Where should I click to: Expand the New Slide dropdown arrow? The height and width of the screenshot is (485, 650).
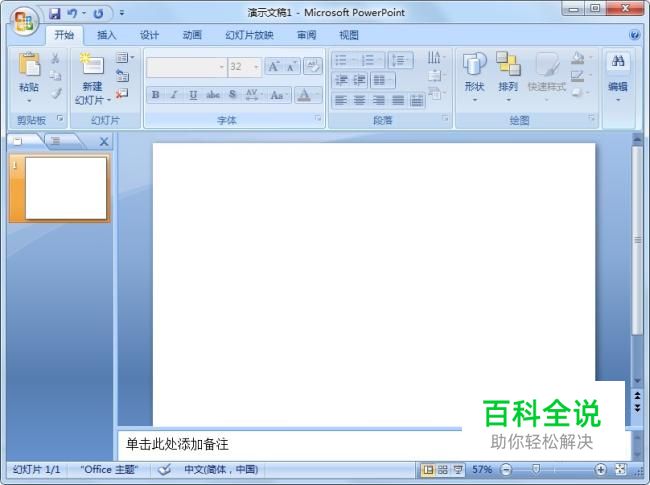(109, 100)
